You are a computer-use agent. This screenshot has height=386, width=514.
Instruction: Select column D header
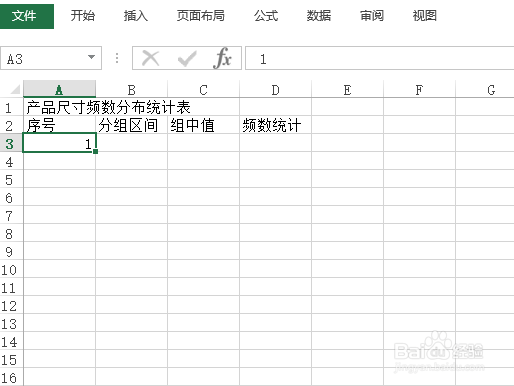(x=276, y=89)
